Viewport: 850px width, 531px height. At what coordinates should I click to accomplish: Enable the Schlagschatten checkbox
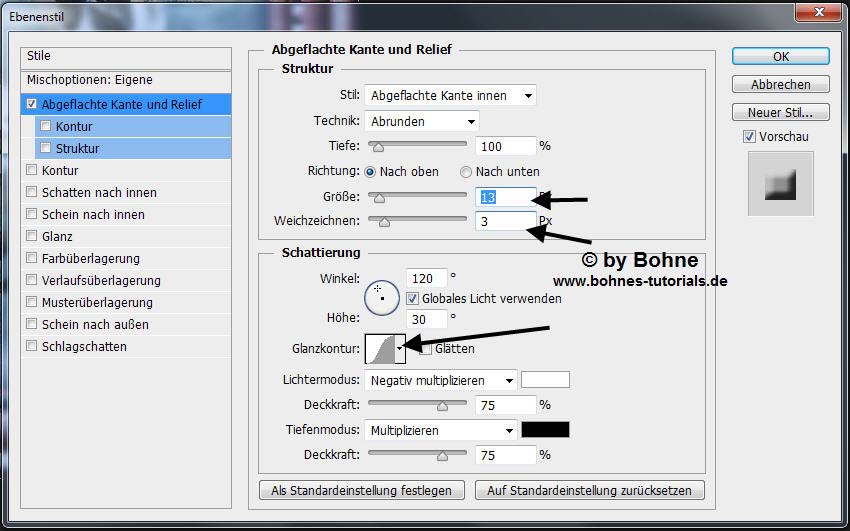pyautogui.click(x=32, y=346)
